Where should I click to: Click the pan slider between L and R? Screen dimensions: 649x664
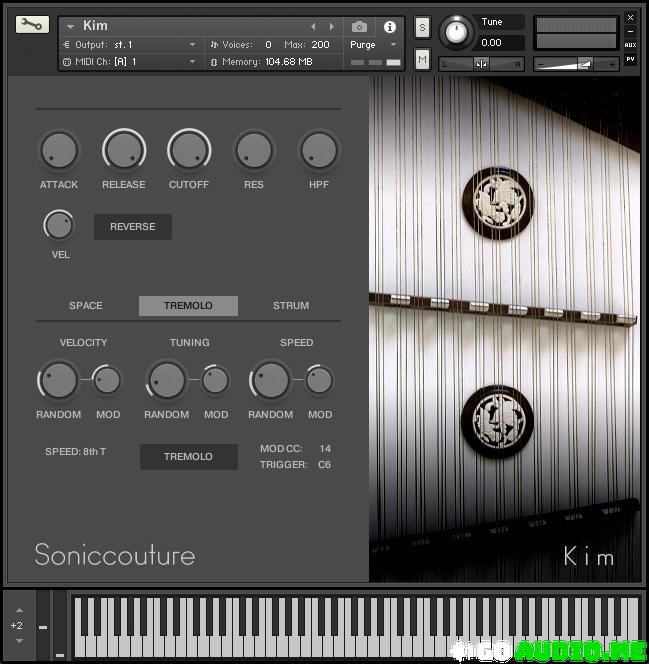[x=482, y=64]
